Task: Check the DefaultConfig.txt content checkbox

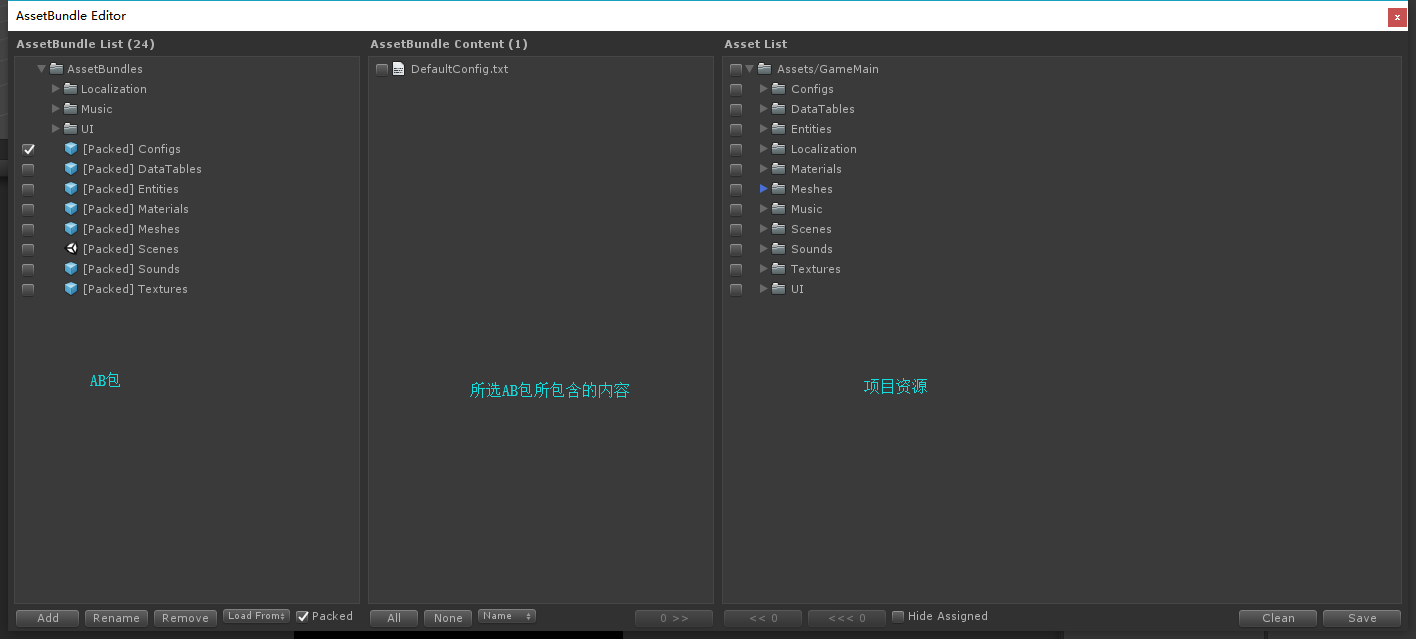Action: [382, 68]
